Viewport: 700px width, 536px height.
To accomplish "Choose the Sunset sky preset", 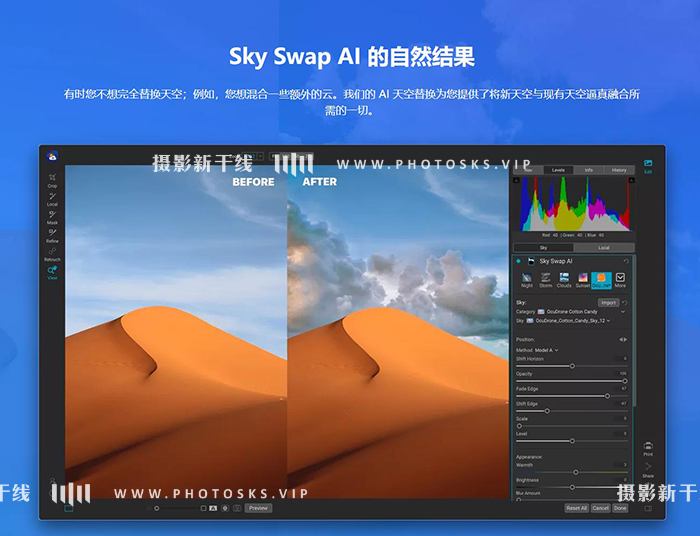I will pos(583,280).
